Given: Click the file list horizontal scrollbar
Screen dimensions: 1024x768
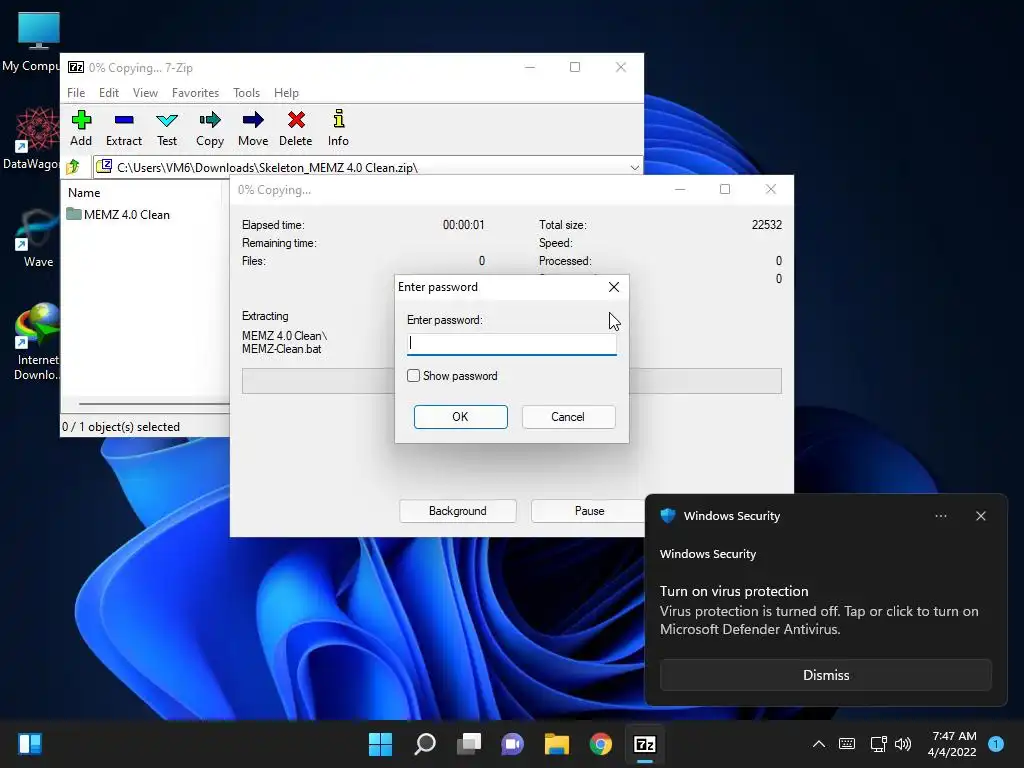Looking at the screenshot, I should point(153,404).
